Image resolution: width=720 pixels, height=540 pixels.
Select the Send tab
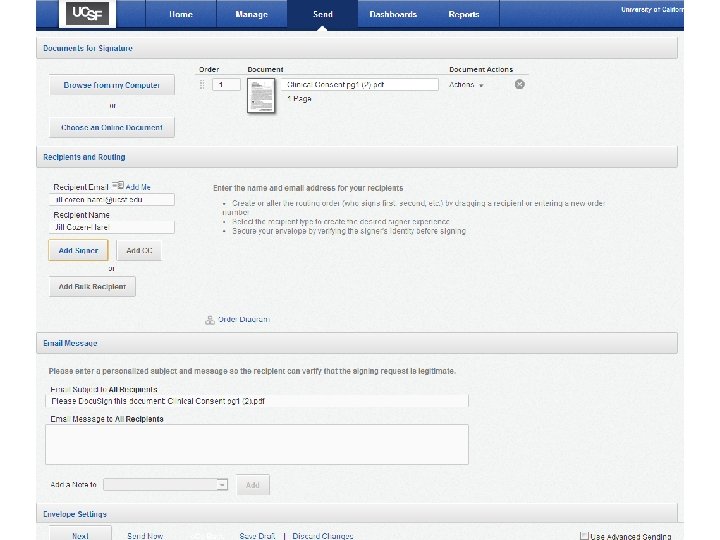pos(322,14)
